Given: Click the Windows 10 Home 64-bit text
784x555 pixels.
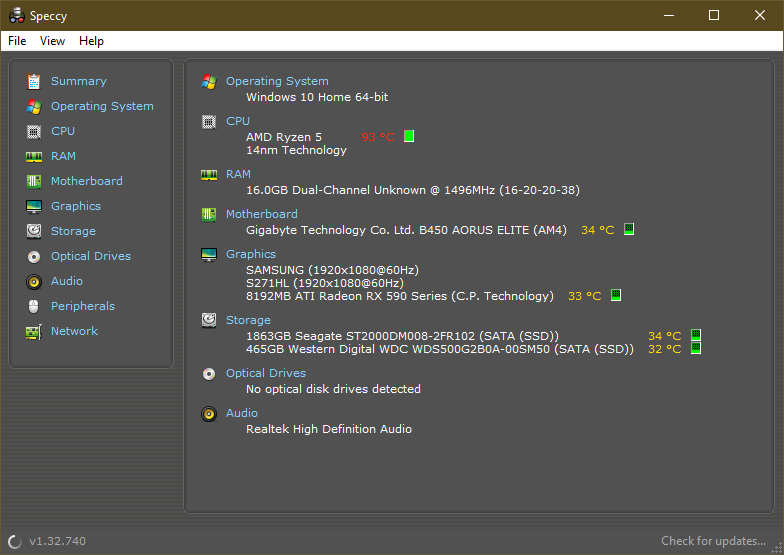Looking at the screenshot, I should click(317, 97).
